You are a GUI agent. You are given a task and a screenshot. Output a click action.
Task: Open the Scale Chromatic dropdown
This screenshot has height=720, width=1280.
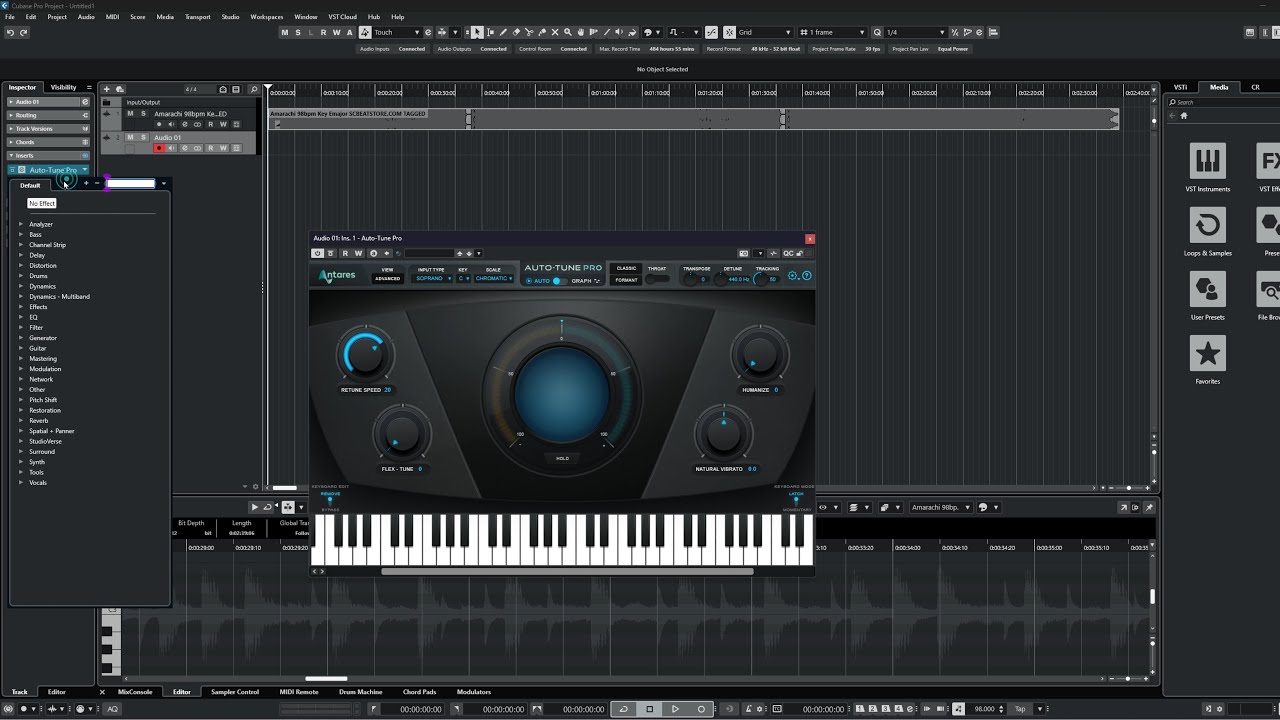click(x=494, y=279)
